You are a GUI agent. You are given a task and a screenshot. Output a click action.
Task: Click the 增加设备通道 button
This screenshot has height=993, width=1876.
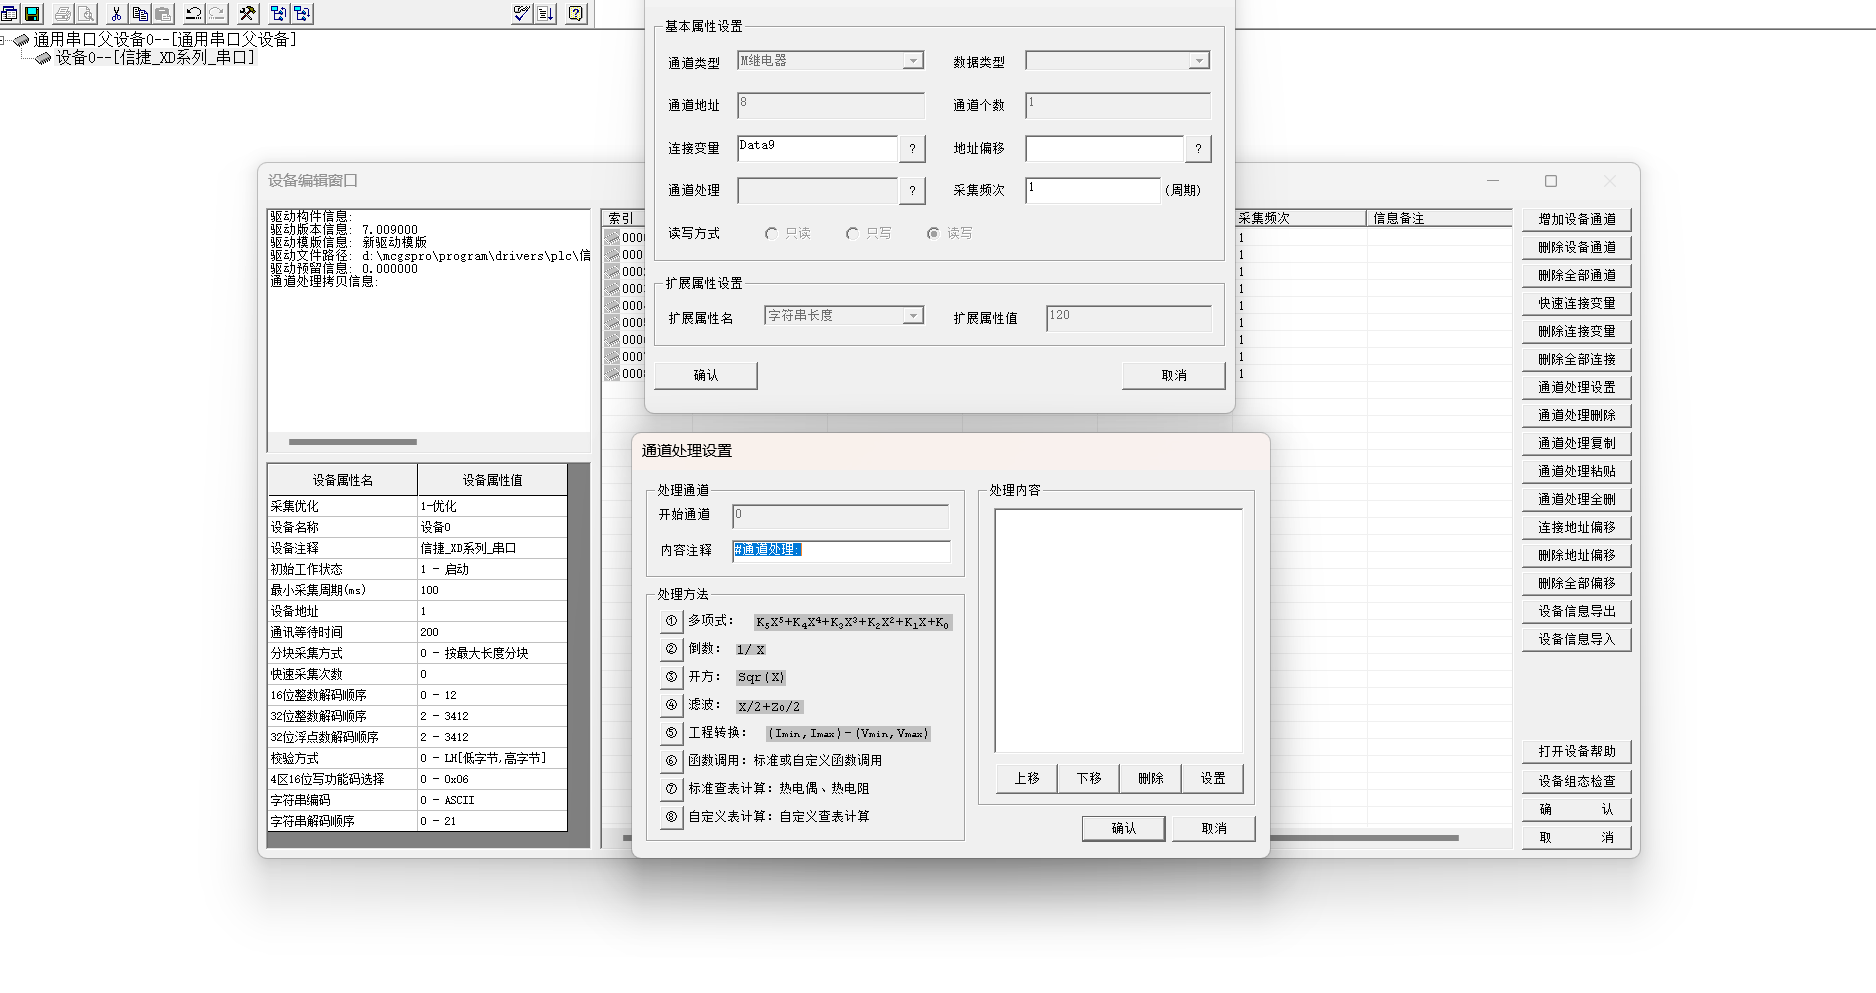click(x=1576, y=220)
